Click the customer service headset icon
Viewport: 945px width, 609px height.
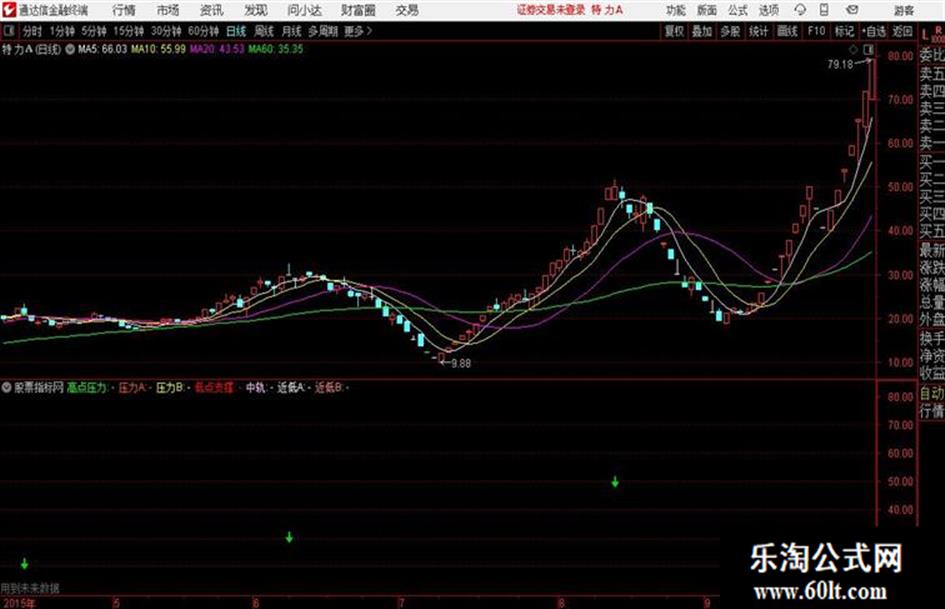point(800,10)
